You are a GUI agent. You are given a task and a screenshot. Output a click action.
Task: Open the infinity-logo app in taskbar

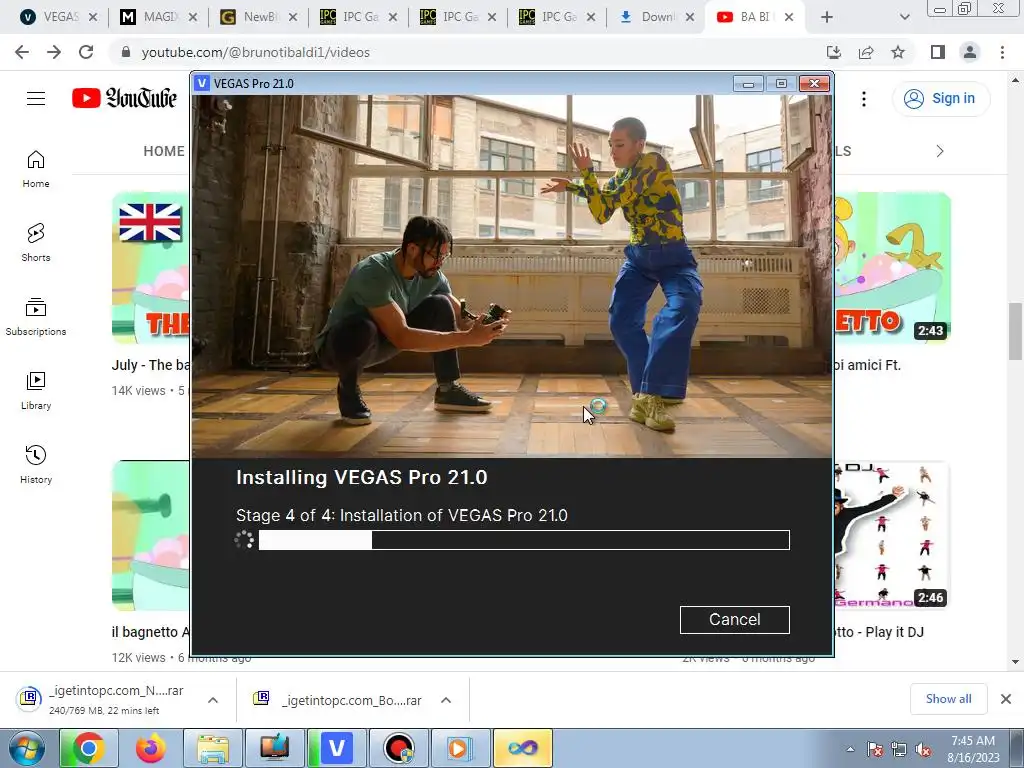(523, 748)
